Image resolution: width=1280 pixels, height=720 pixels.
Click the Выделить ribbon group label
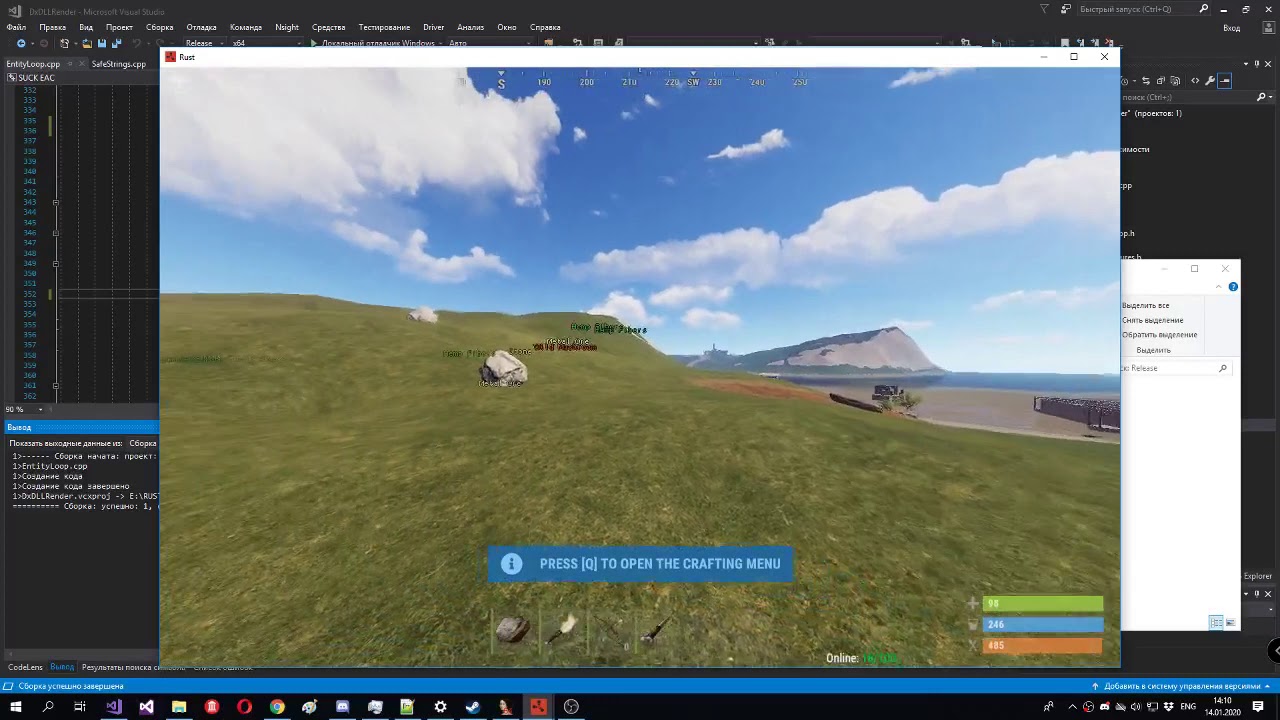[1153, 350]
